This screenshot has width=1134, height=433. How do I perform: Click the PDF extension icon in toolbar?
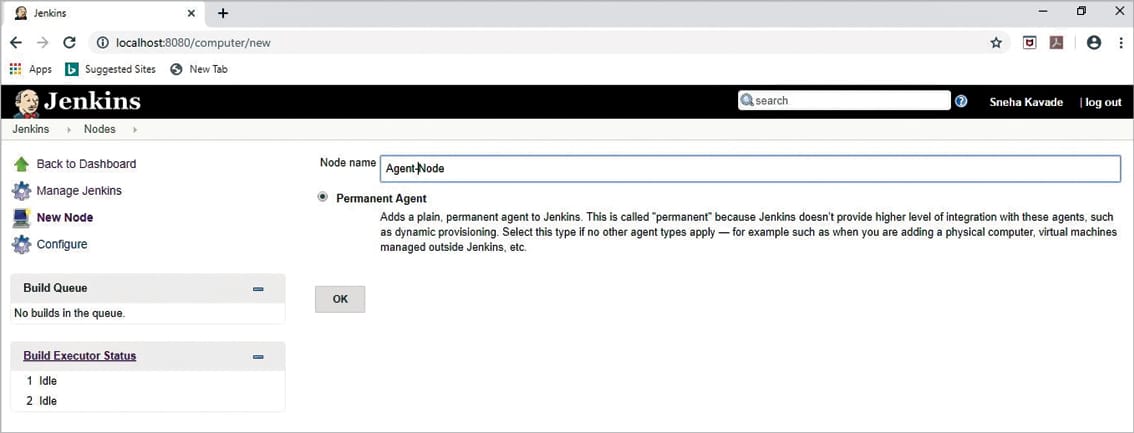pyautogui.click(x=1057, y=43)
